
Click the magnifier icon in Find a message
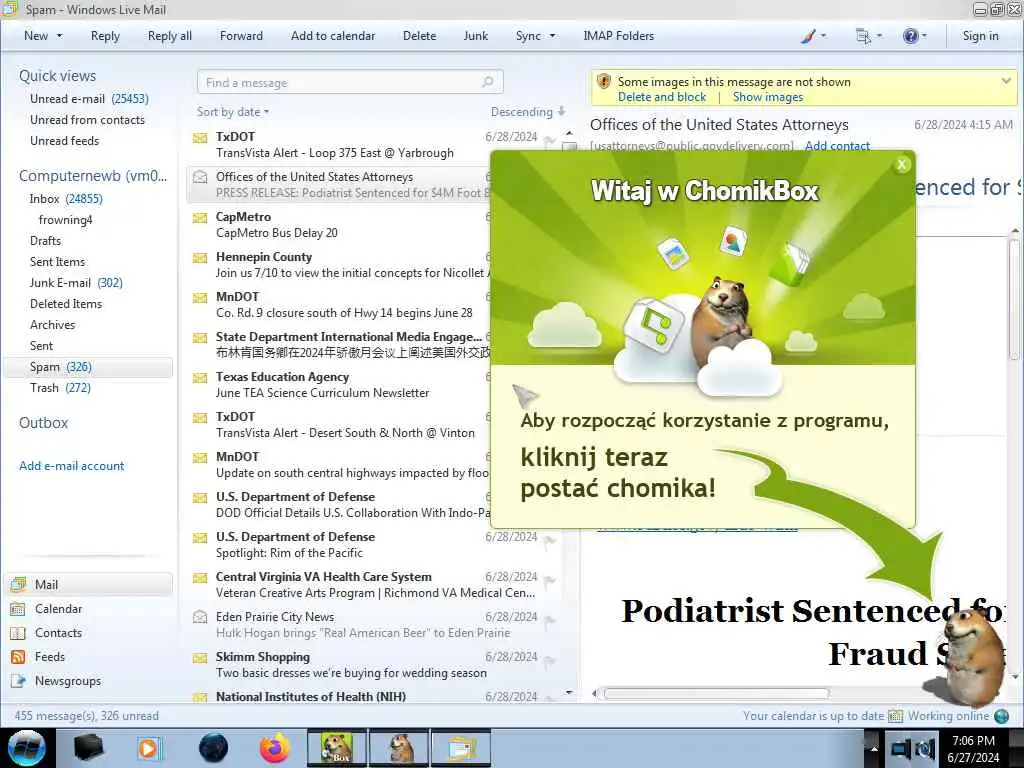pyautogui.click(x=487, y=82)
